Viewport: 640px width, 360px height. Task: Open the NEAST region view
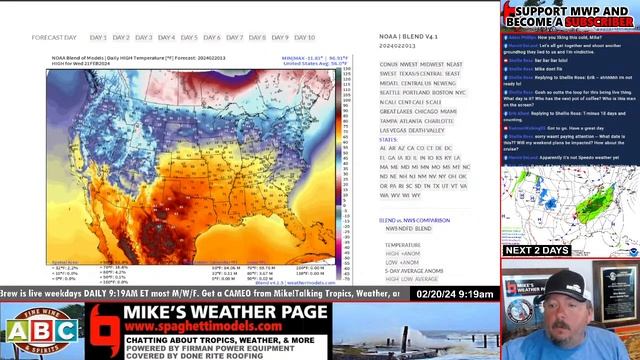454,64
